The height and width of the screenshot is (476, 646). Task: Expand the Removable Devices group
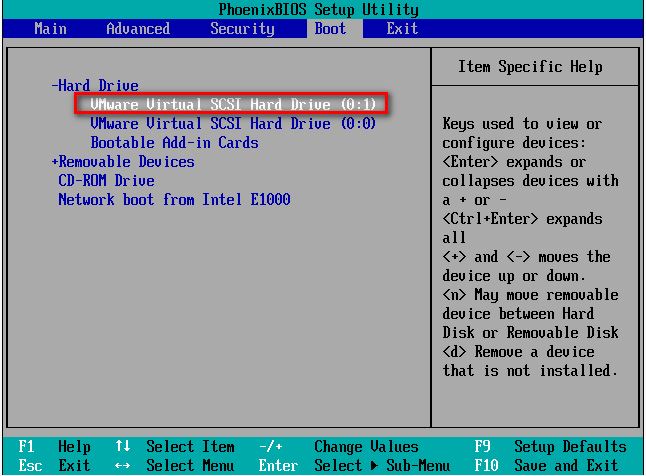[x=123, y=162]
